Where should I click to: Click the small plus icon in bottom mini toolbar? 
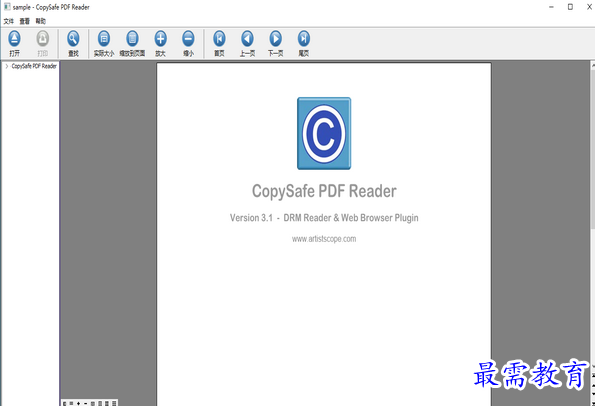79,403
